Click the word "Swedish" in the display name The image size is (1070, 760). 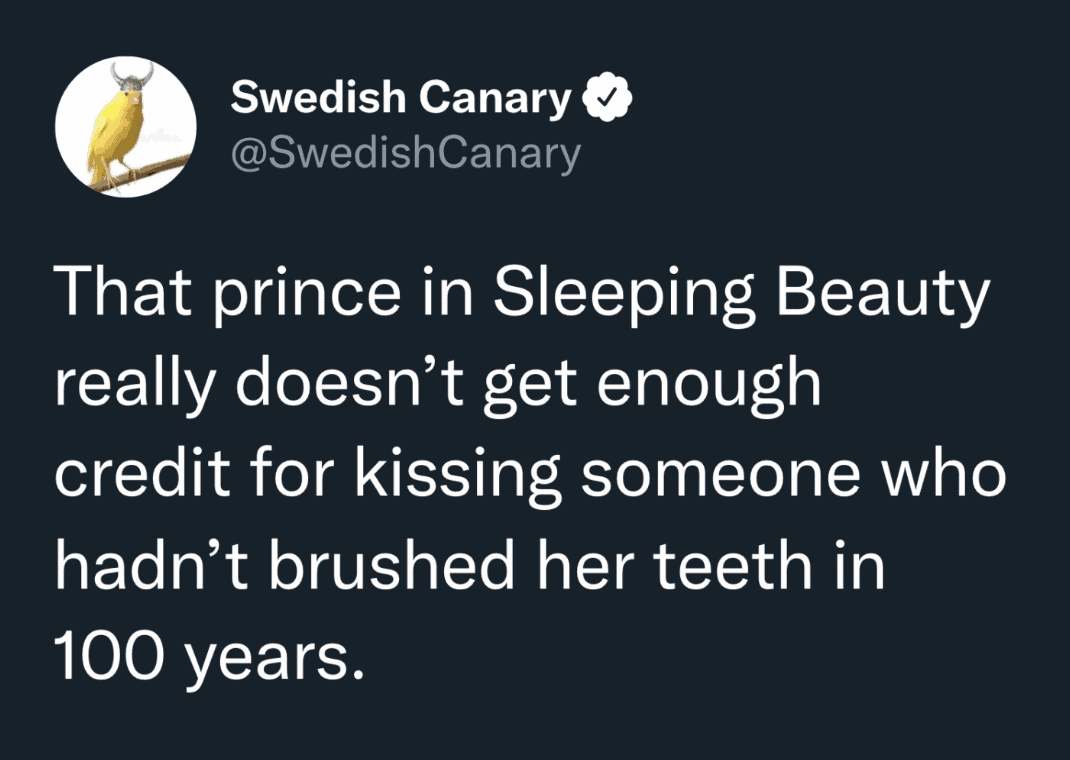click(x=318, y=98)
